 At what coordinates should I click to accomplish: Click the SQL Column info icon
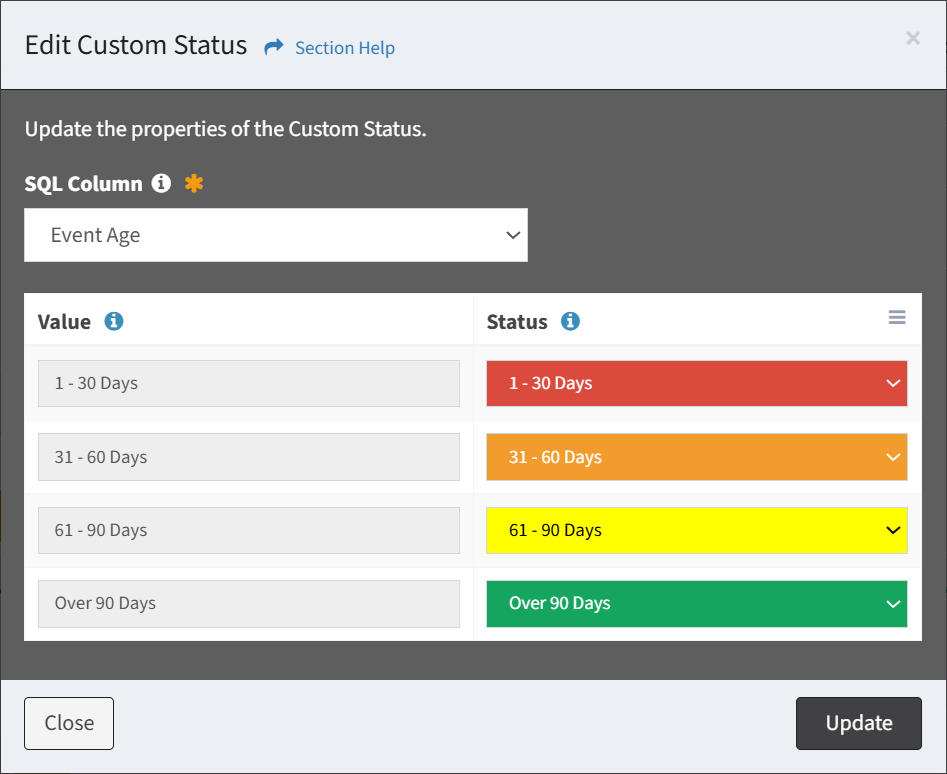tap(161, 183)
